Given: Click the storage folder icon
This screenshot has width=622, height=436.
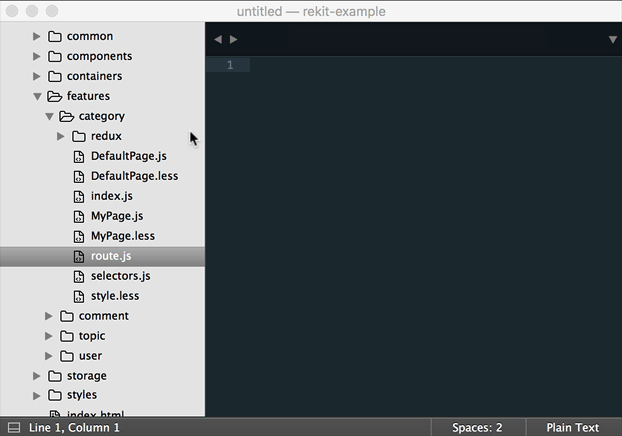Looking at the screenshot, I should (x=55, y=376).
